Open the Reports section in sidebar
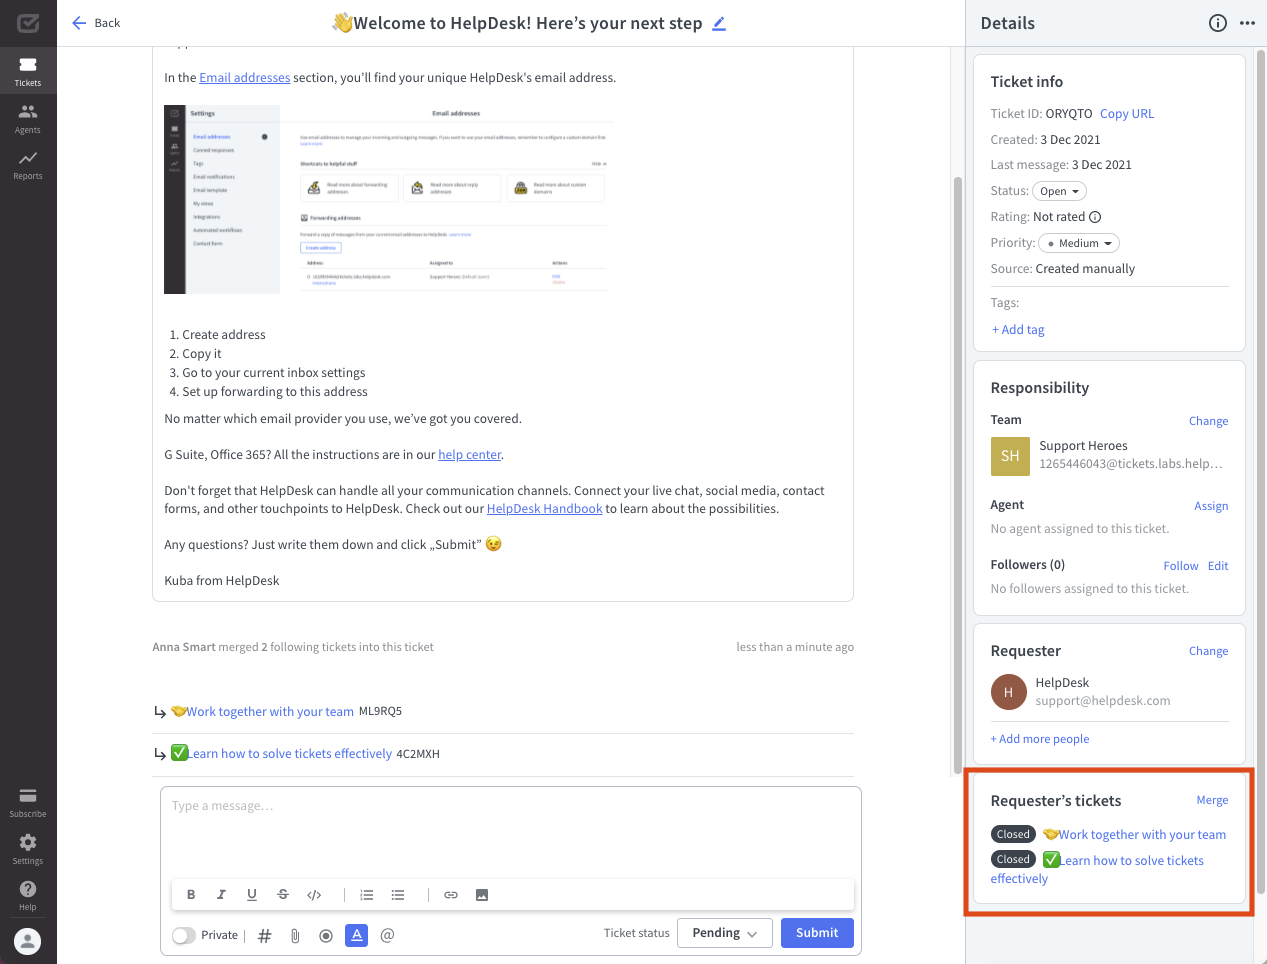Viewport: 1267px width, 964px height. [x=28, y=165]
